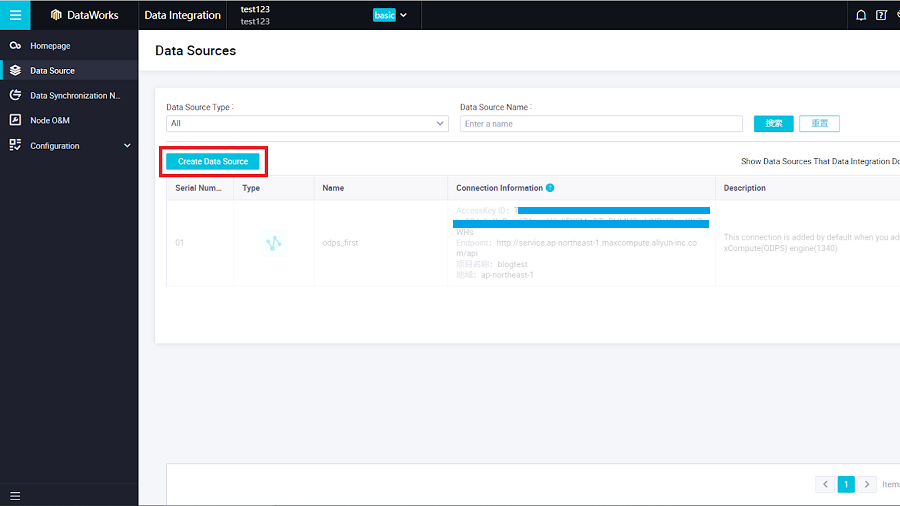Open the notifications bell icon
The image size is (900, 506).
click(x=861, y=15)
